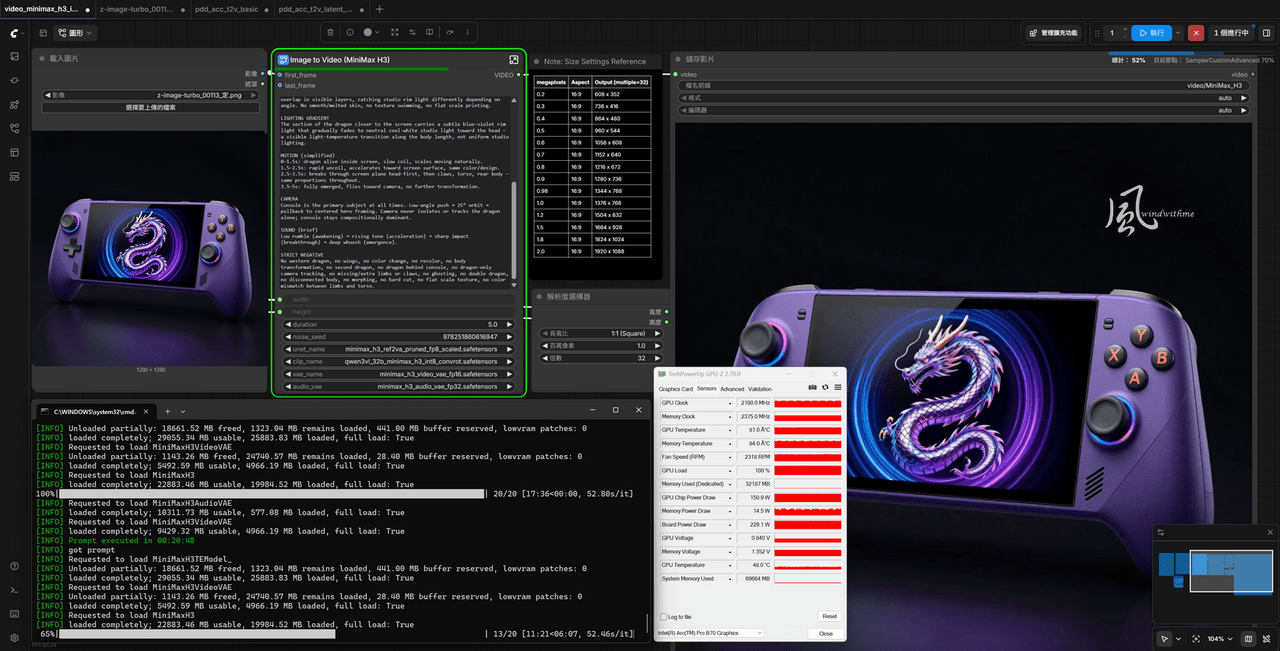Toggle collapse dot of 載入圖片 node
Screen dimensions: 1280x651
pyautogui.click(x=42, y=59)
